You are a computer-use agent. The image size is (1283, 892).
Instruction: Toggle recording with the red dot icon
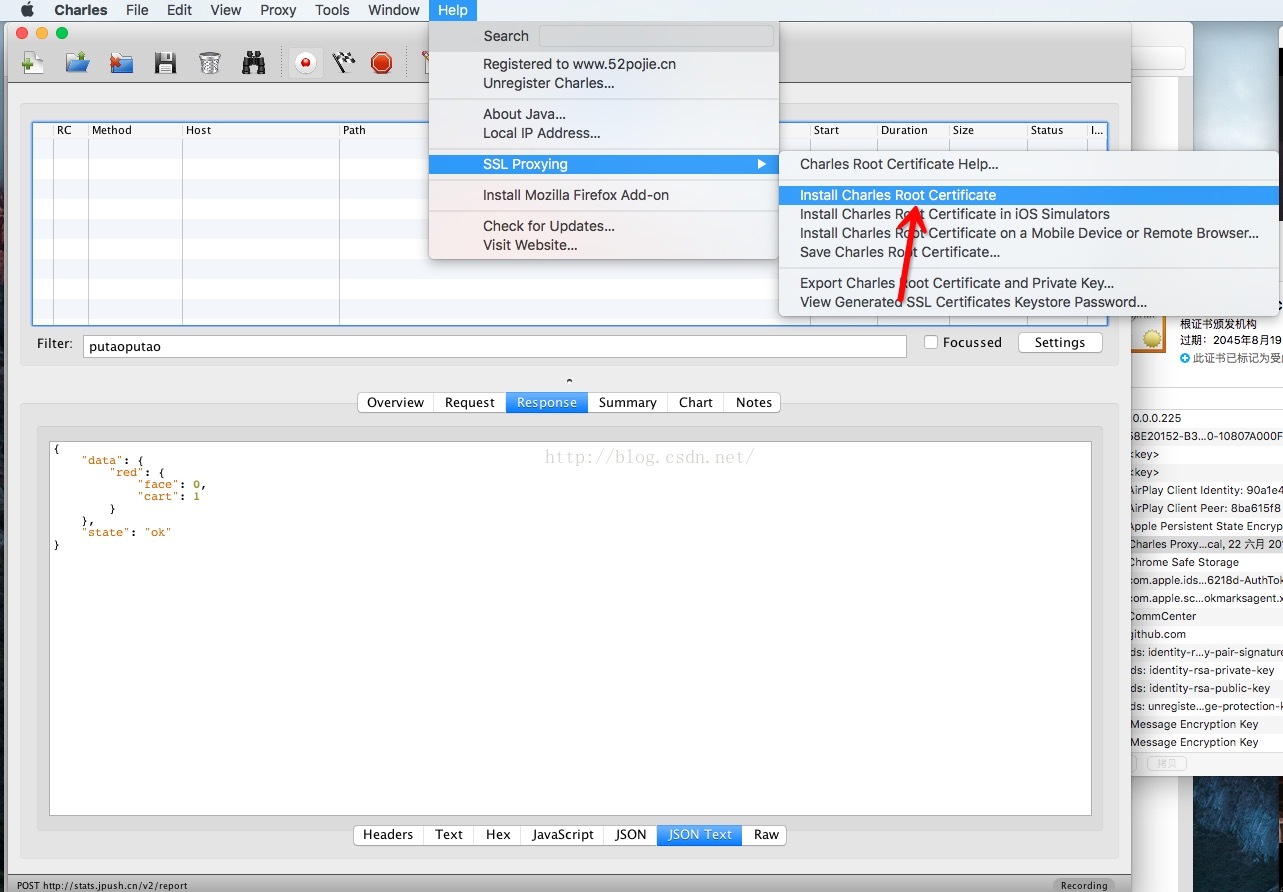pos(306,63)
